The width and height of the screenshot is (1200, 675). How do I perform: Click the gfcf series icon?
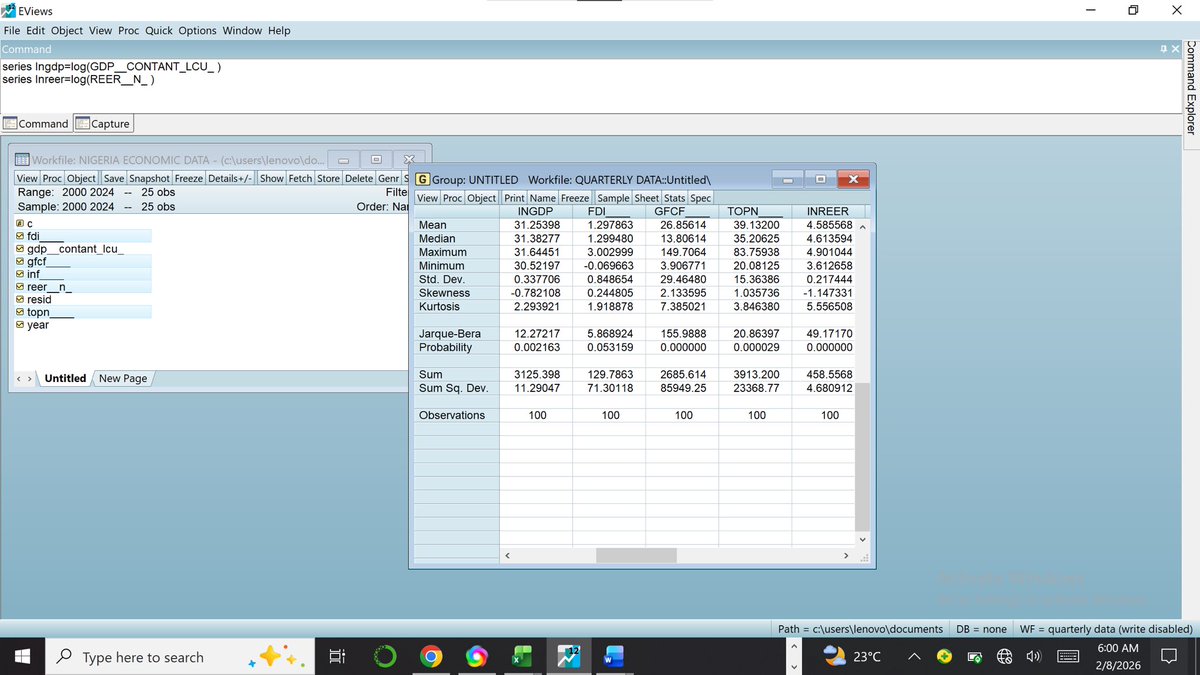point(21,261)
